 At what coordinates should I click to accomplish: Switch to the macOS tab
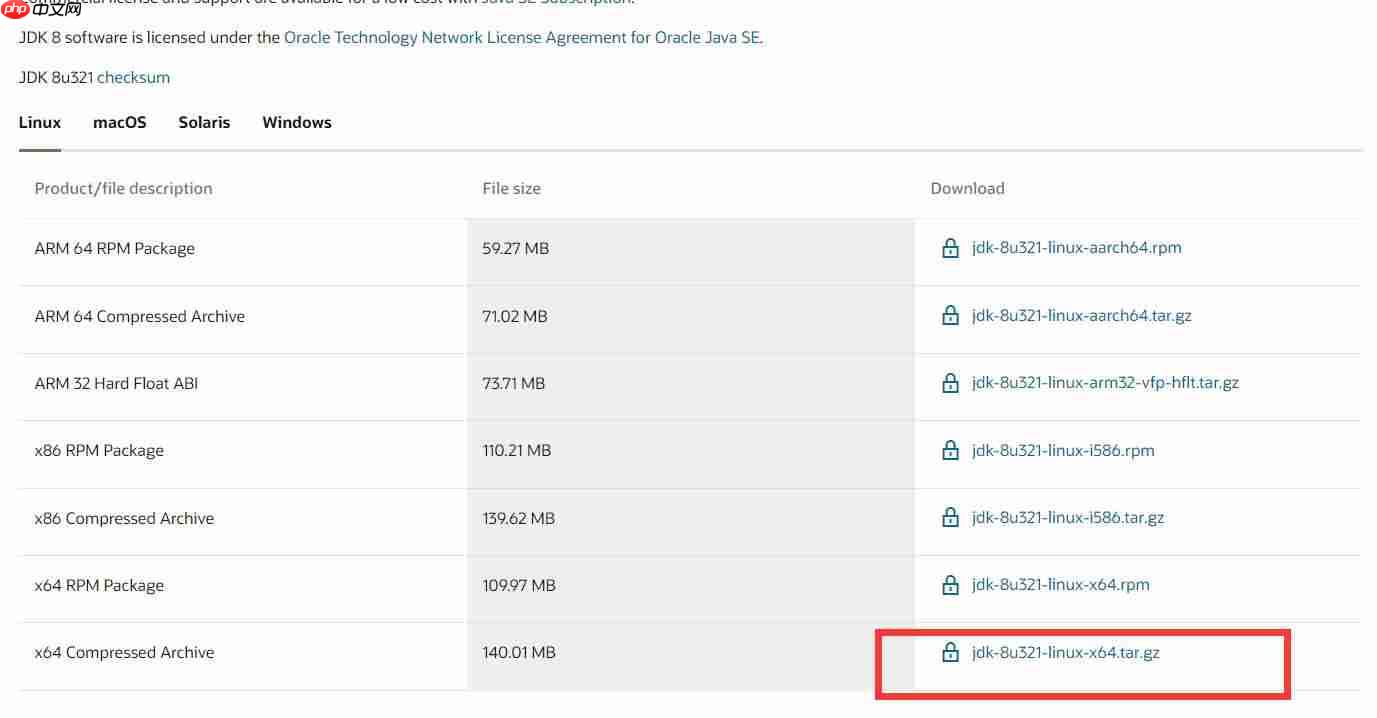(120, 123)
